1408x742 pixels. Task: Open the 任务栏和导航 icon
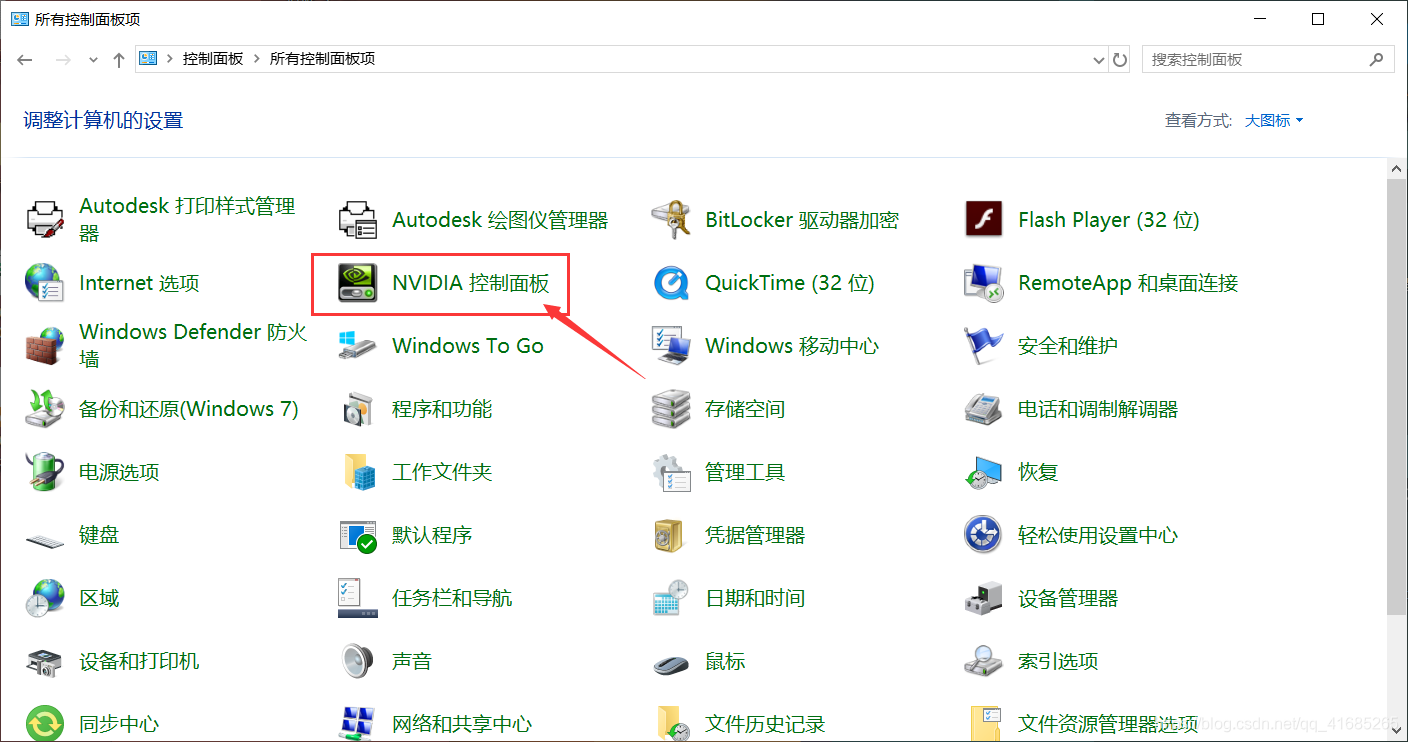(x=357, y=598)
